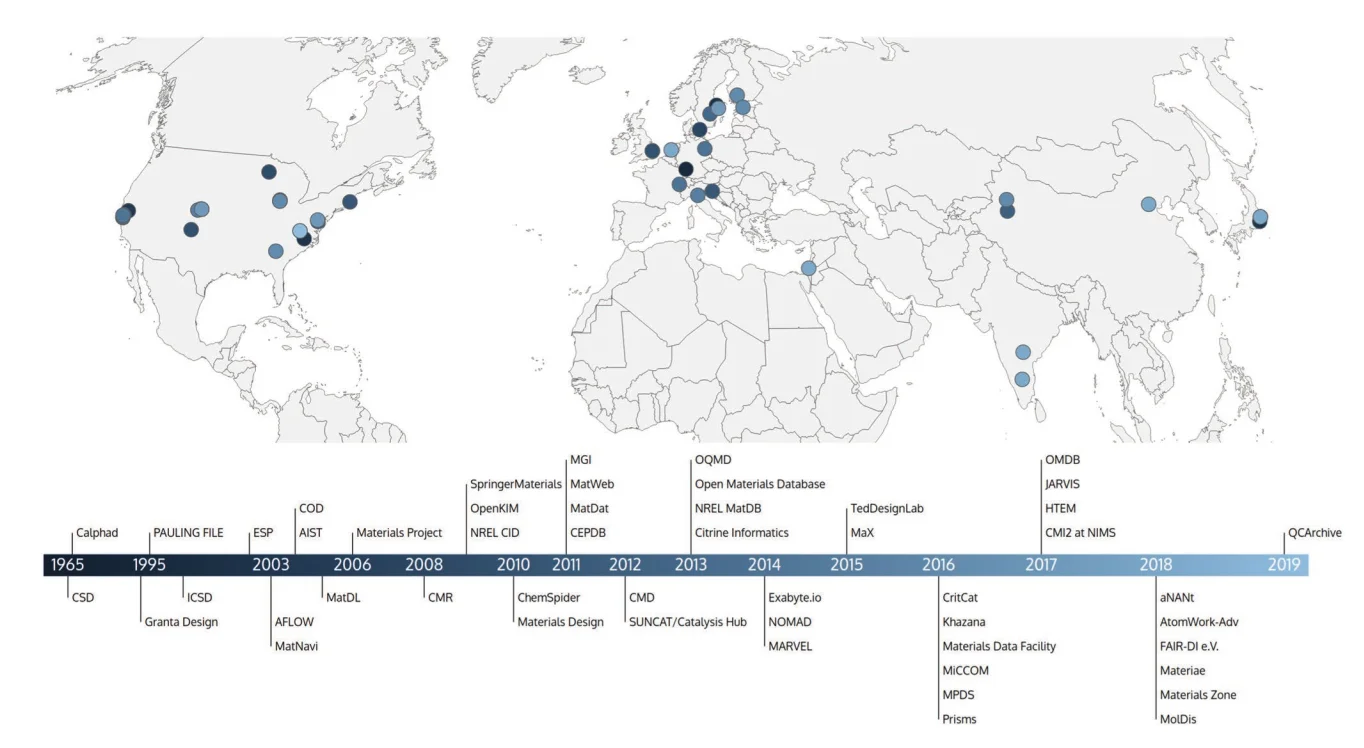Click the OpenKIM label
Image resolution: width=1364 pixels, height=748 pixels.
pos(495,508)
